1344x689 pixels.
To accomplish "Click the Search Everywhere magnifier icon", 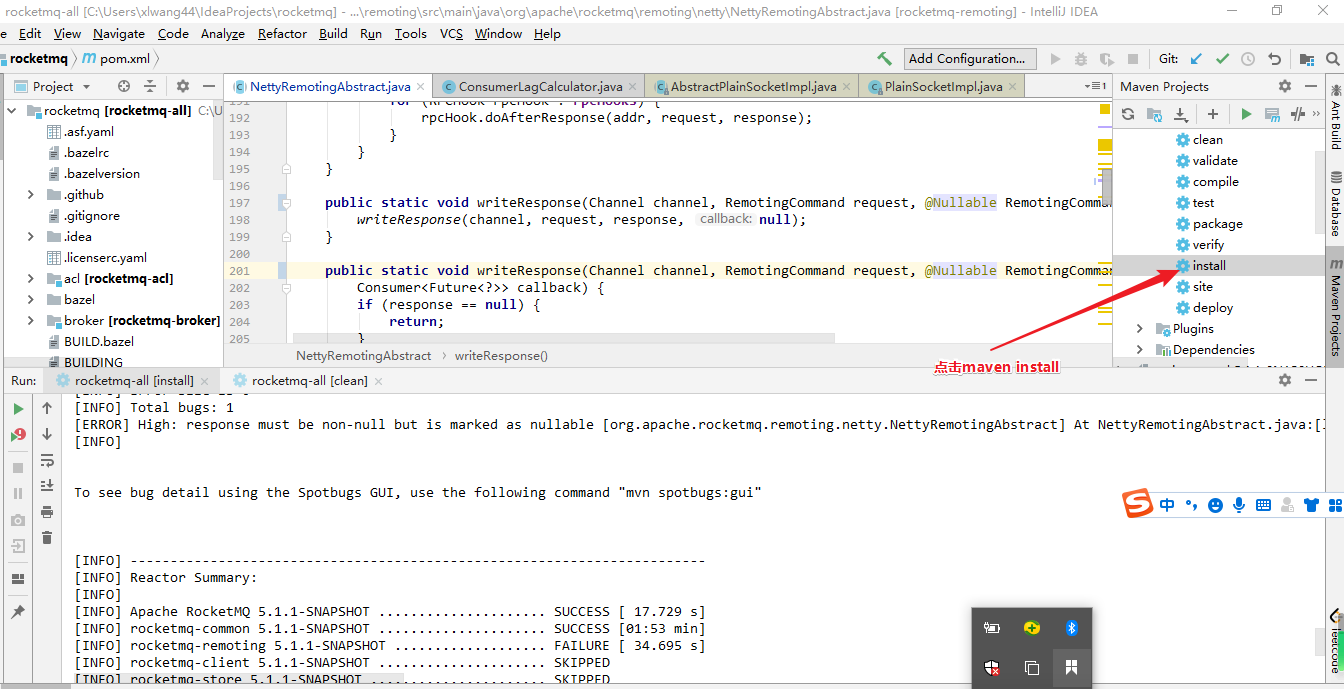I will [1334, 59].
